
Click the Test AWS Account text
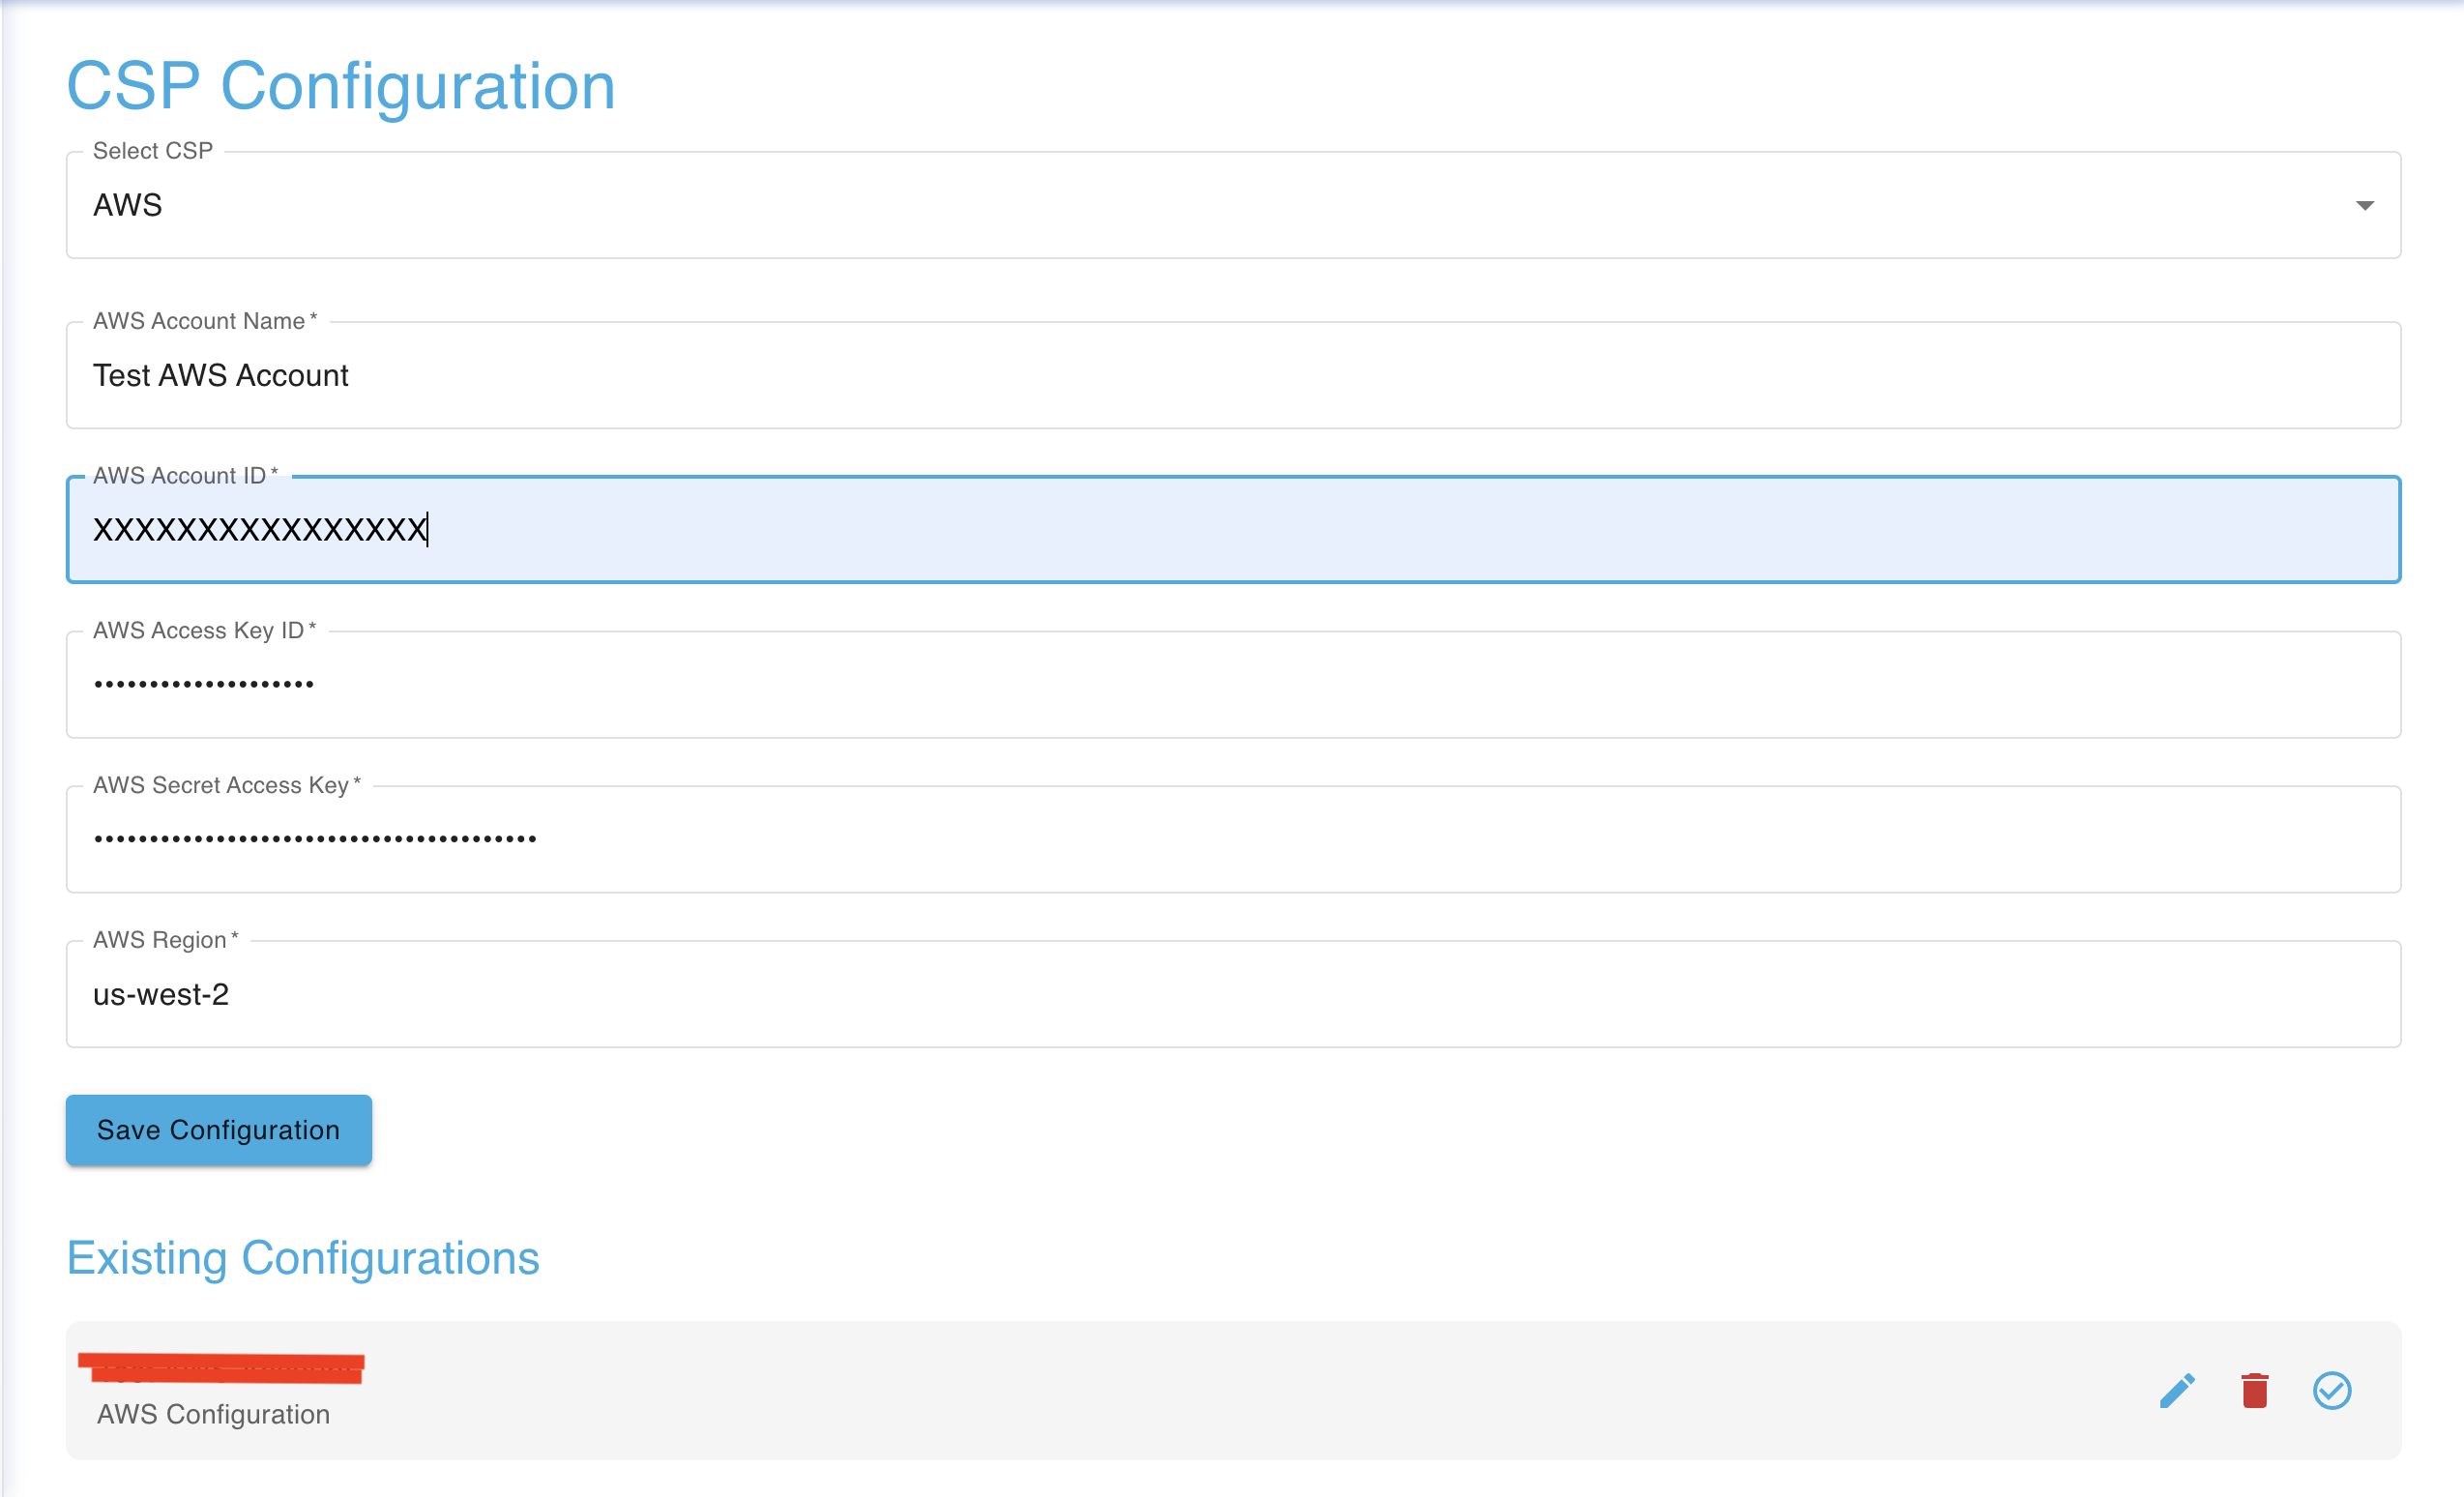221,376
